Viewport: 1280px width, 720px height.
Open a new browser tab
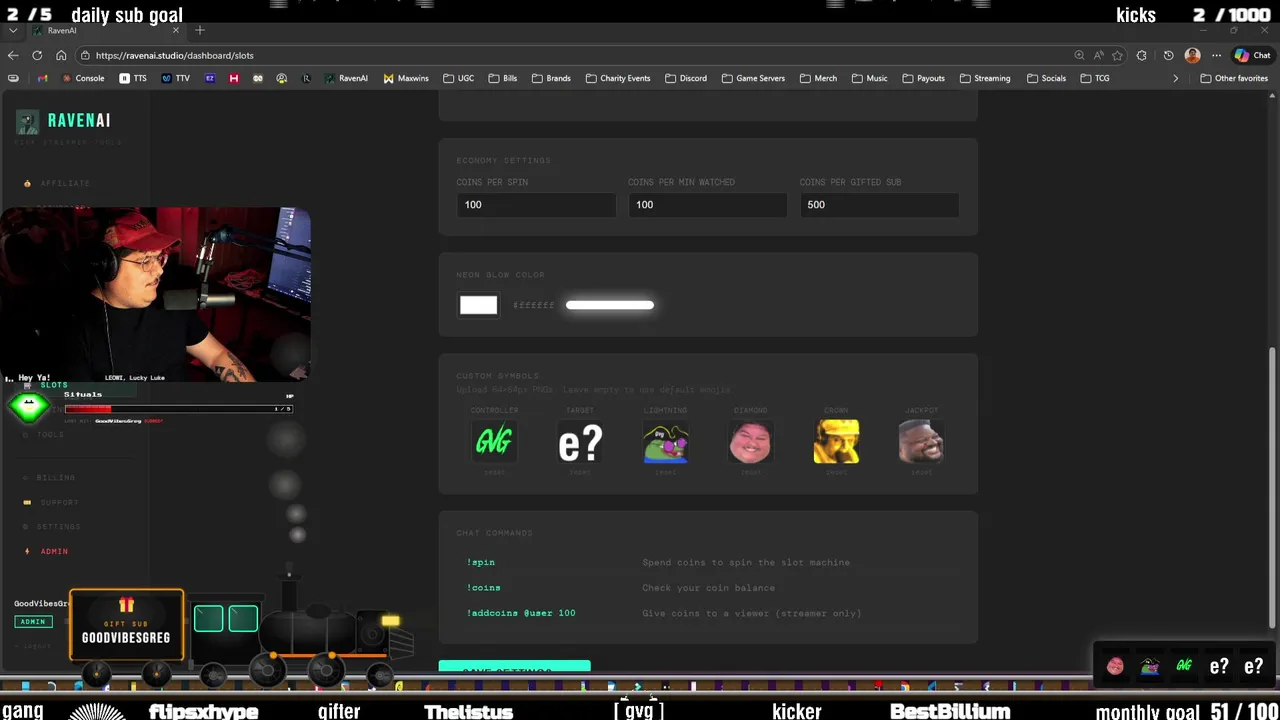click(199, 30)
